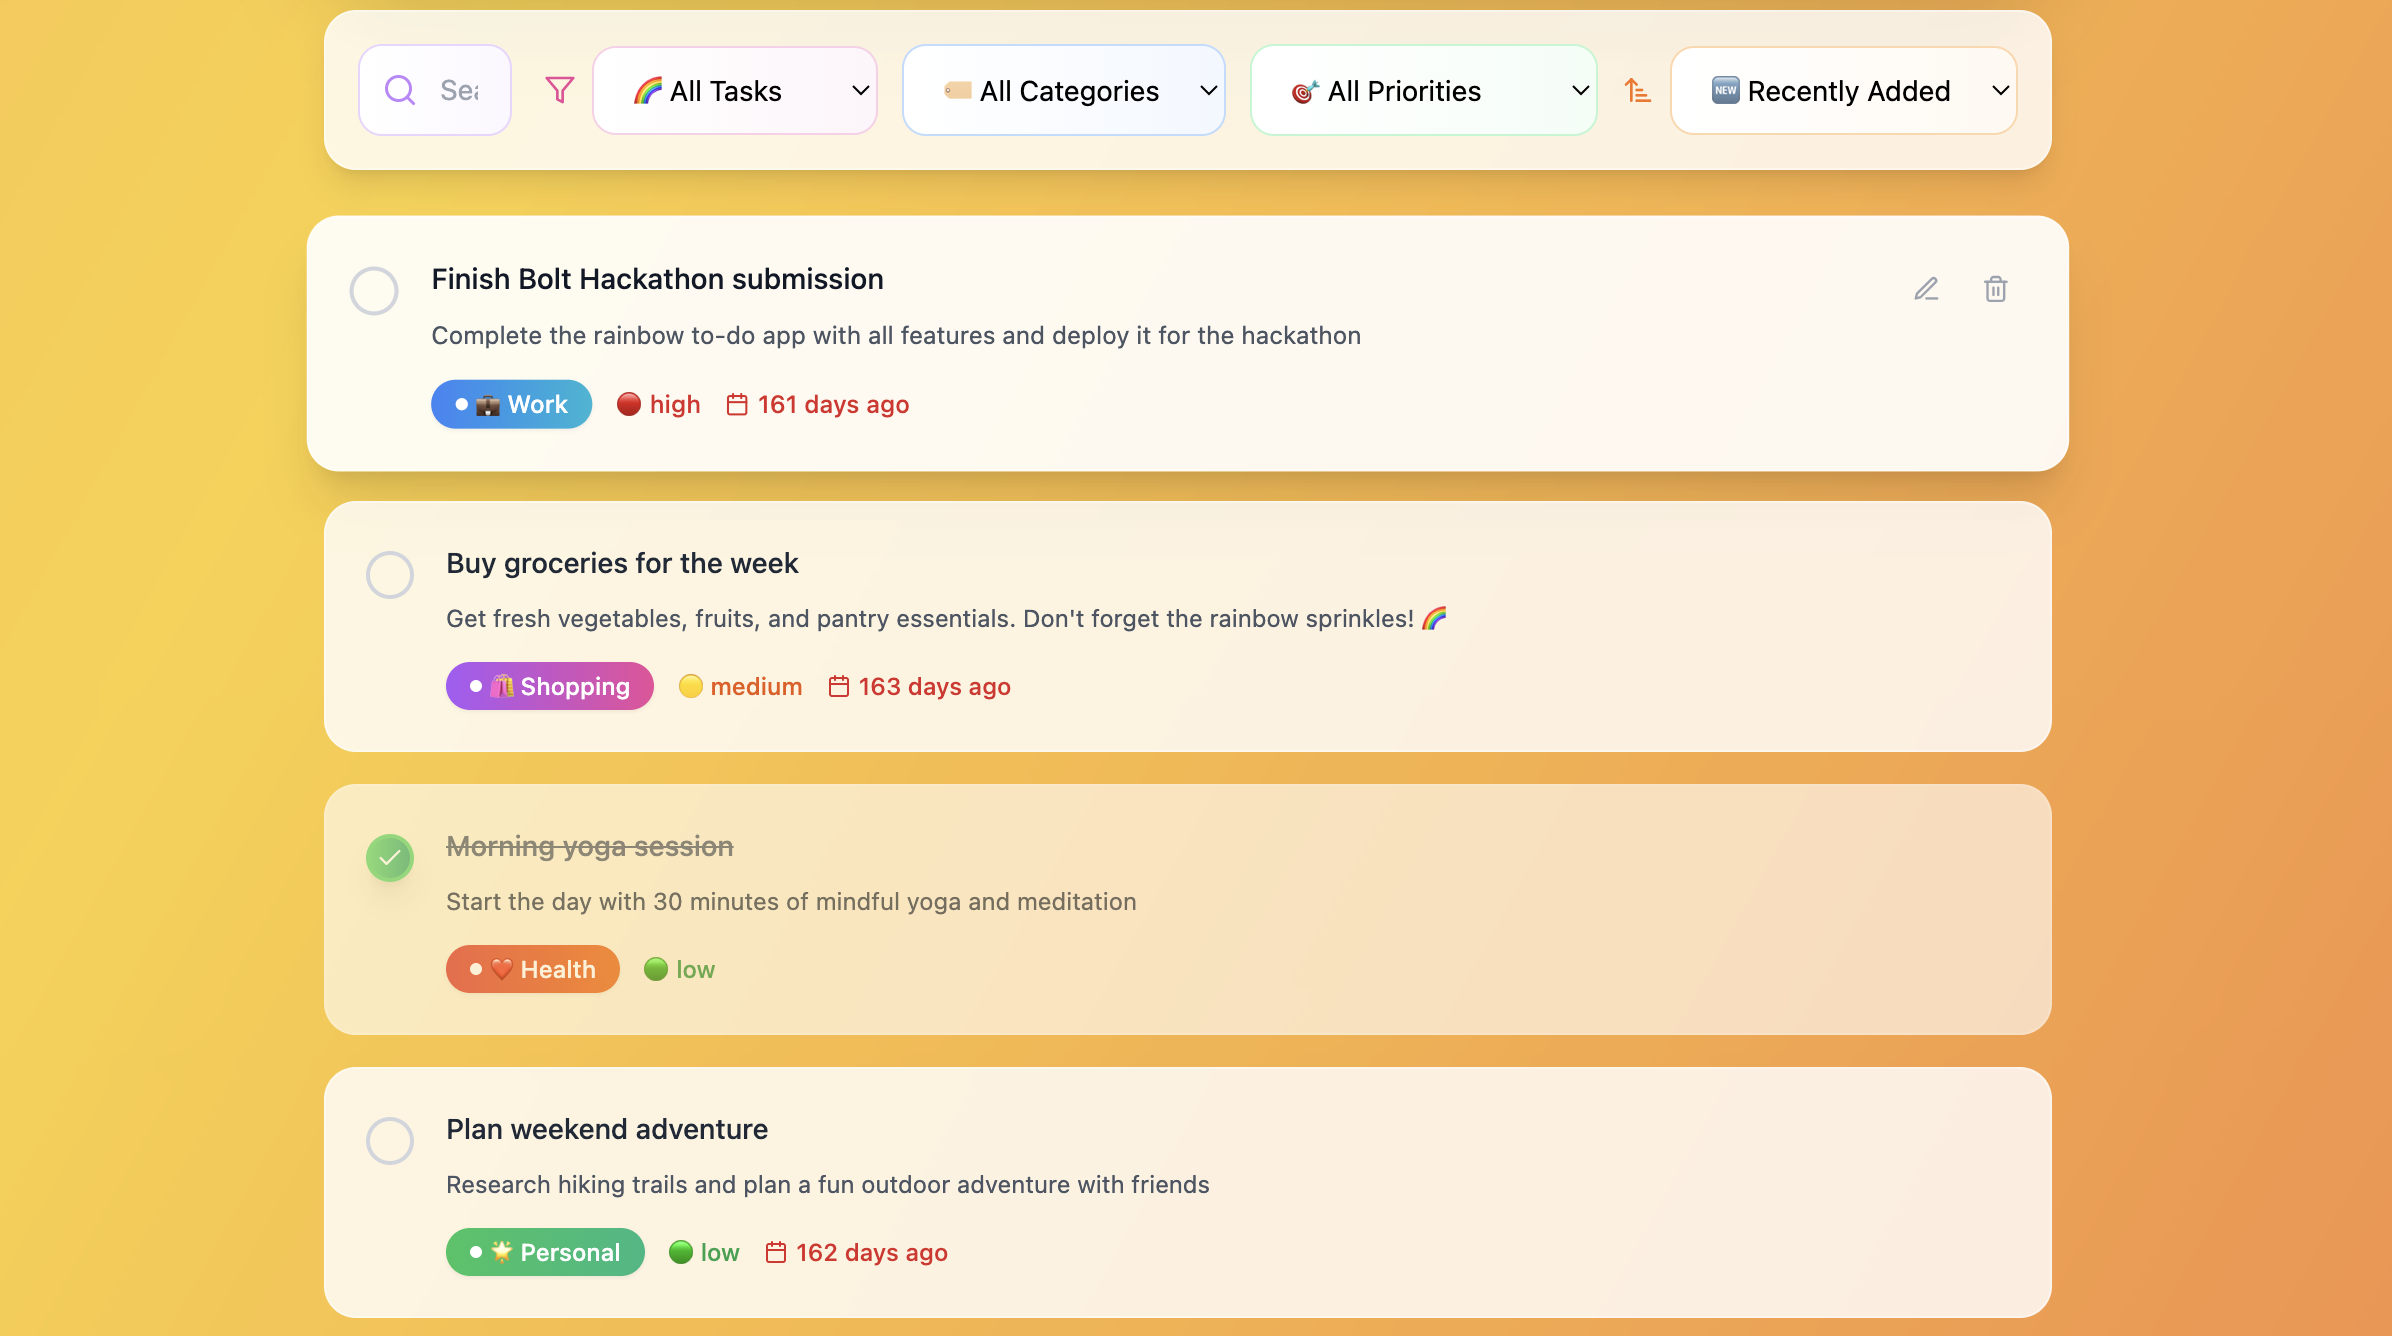Image resolution: width=2392 pixels, height=1336 pixels.
Task: Click the purple Shopping category badge
Action: tap(549, 686)
